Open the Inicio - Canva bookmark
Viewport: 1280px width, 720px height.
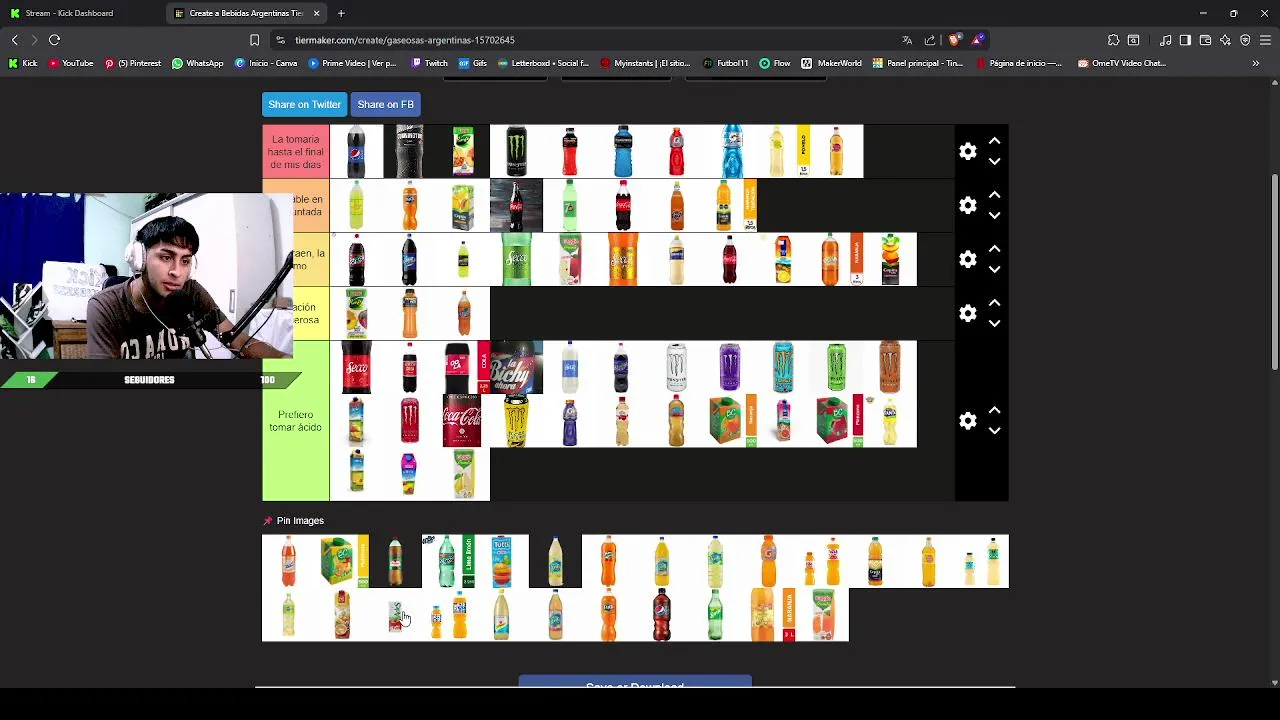click(266, 63)
